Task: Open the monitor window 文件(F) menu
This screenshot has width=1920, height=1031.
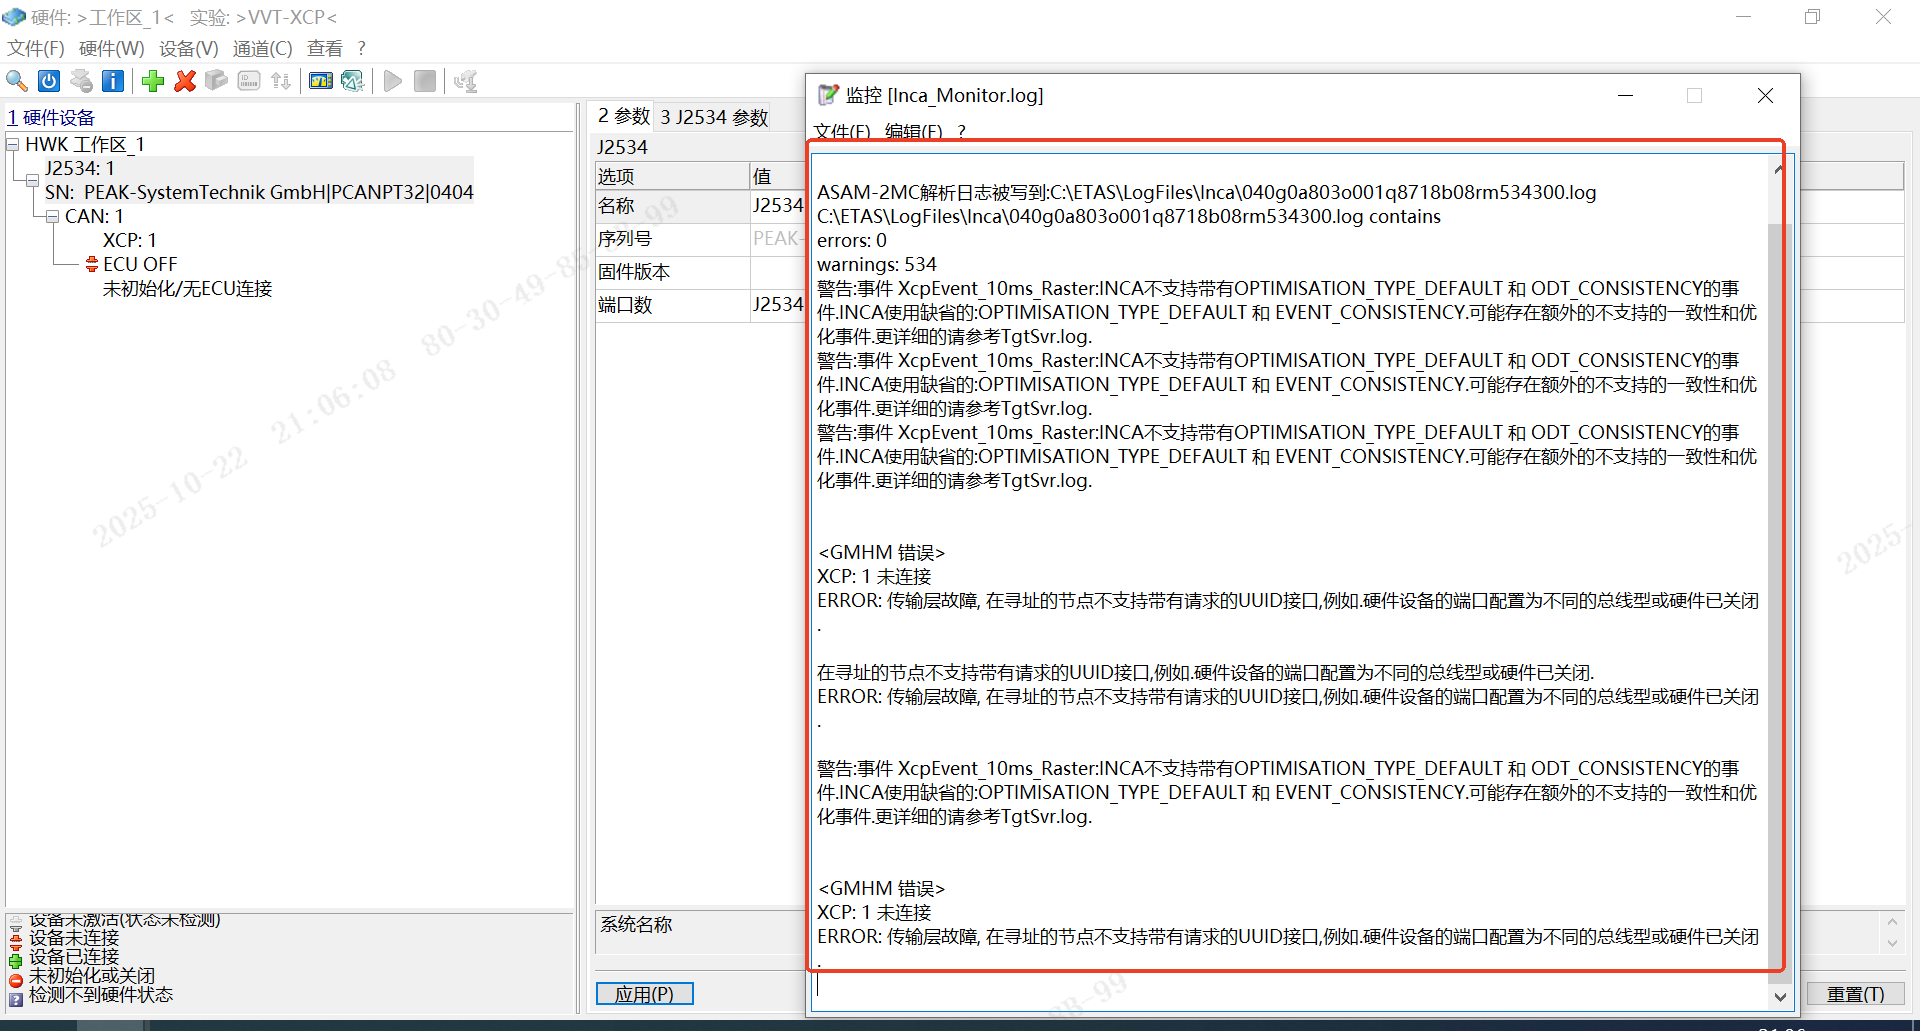Action: tap(842, 131)
